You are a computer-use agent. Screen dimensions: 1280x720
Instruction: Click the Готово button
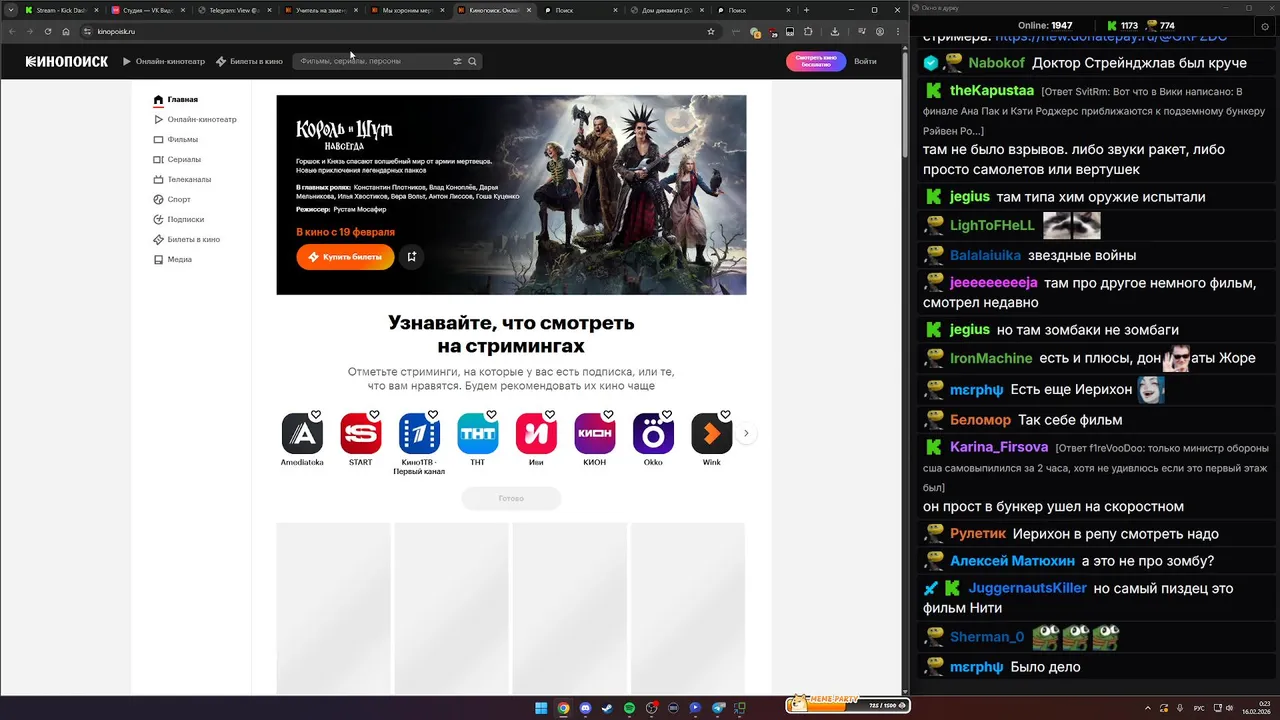[511, 498]
